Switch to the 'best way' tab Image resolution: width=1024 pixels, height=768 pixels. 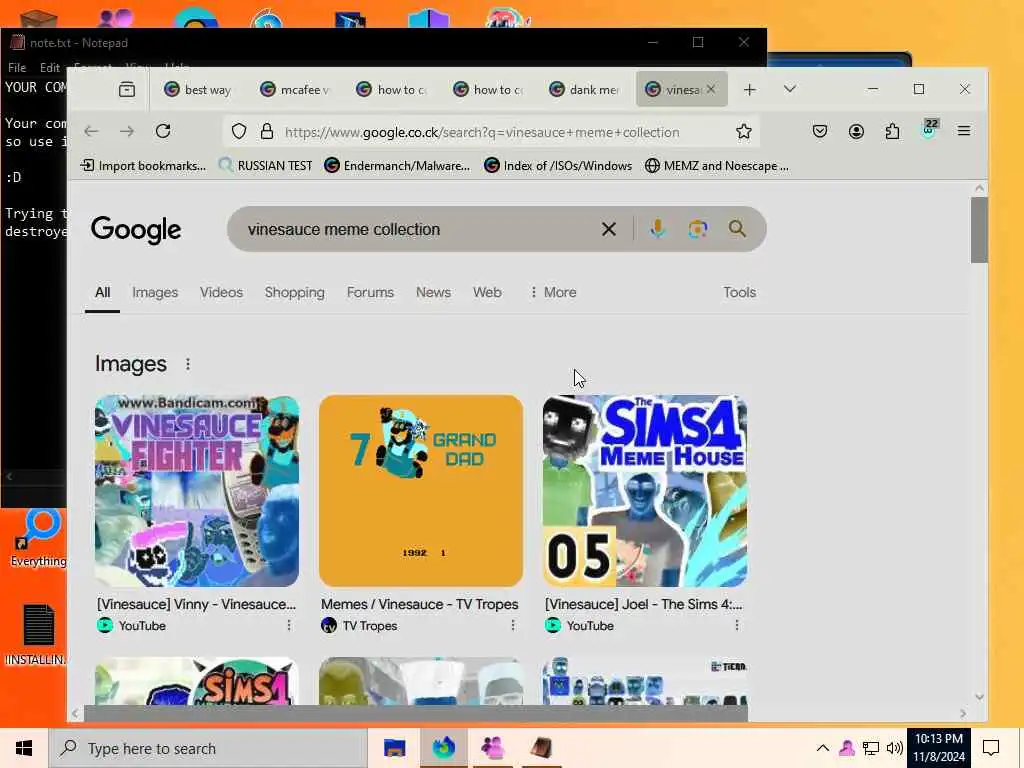click(x=199, y=89)
